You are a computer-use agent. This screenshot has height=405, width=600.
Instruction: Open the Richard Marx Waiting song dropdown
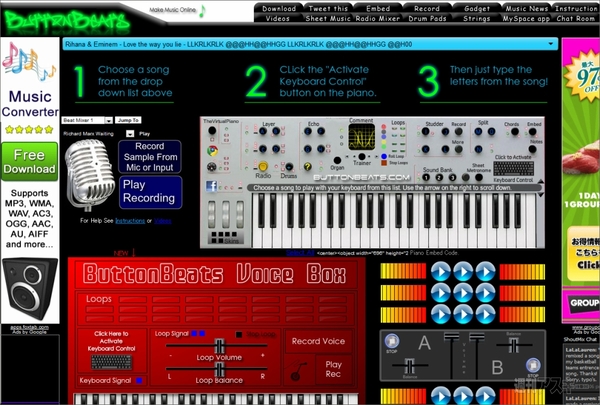pyautogui.click(x=130, y=134)
